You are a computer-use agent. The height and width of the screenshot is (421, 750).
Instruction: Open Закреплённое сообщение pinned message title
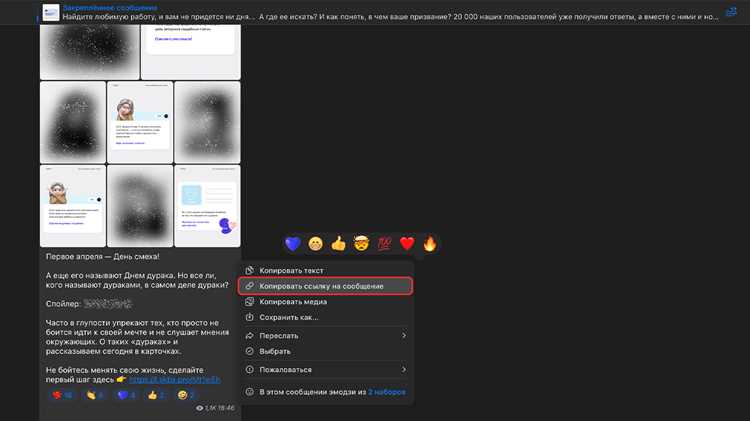pyautogui.click(x=110, y=8)
